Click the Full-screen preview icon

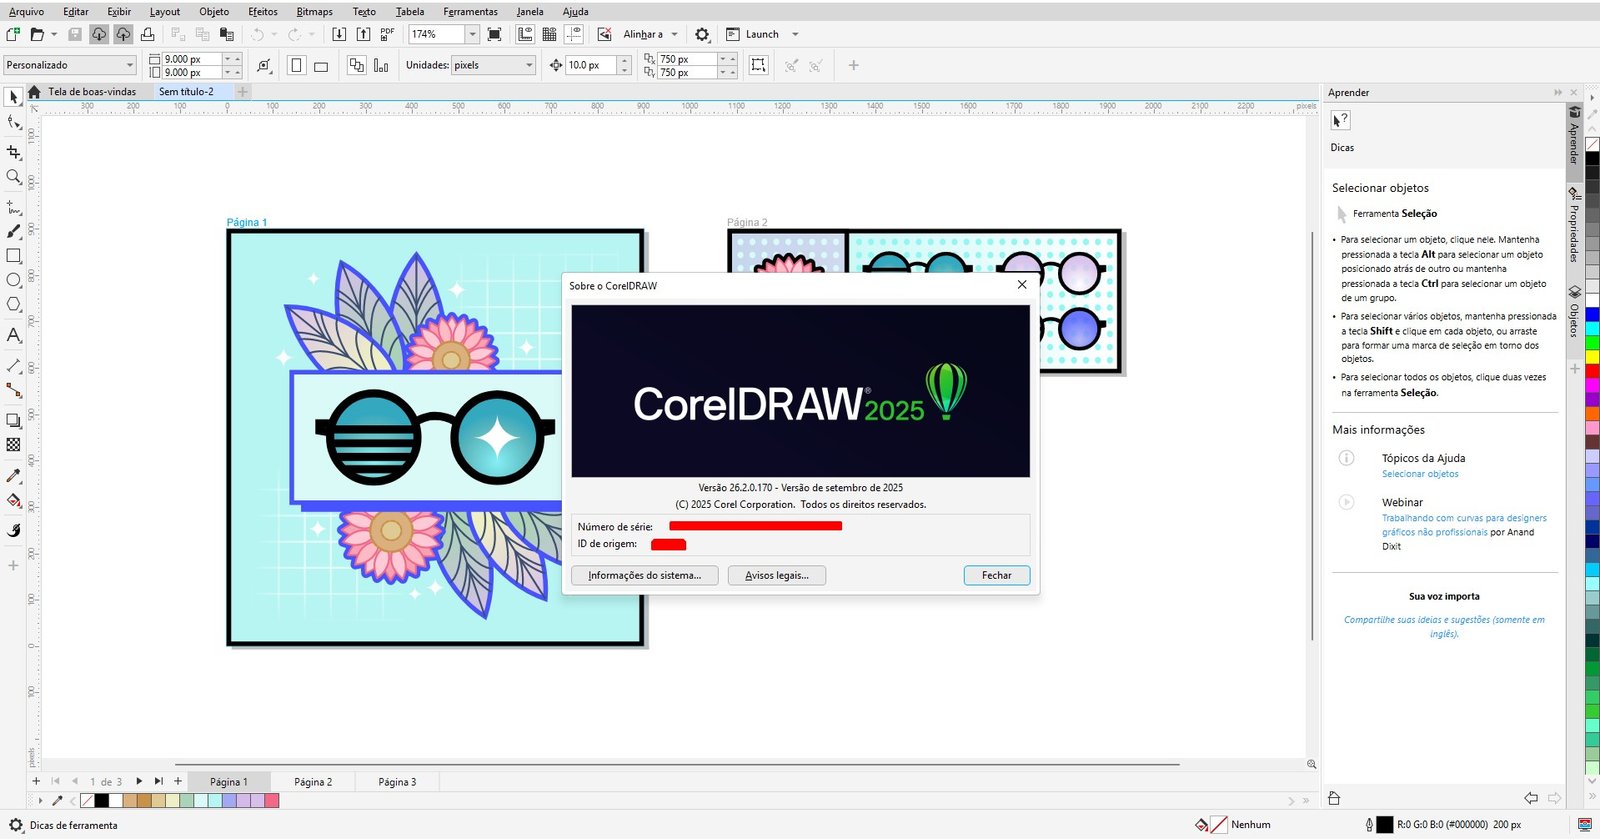pos(494,34)
